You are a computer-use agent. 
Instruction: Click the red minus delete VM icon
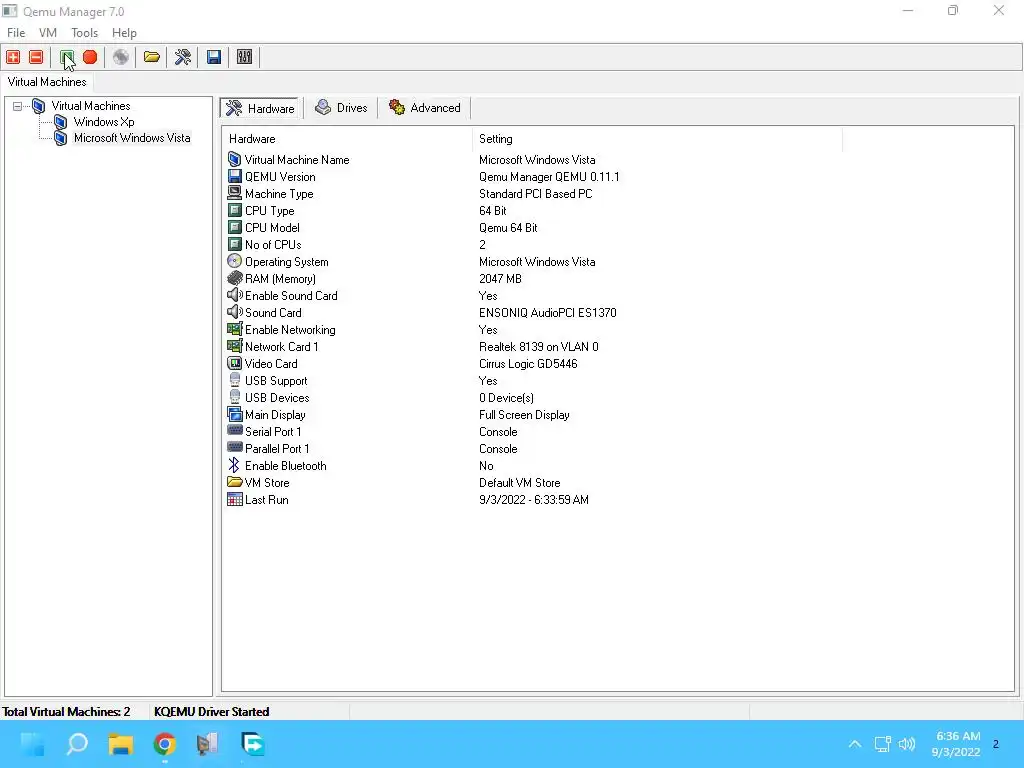[36, 57]
